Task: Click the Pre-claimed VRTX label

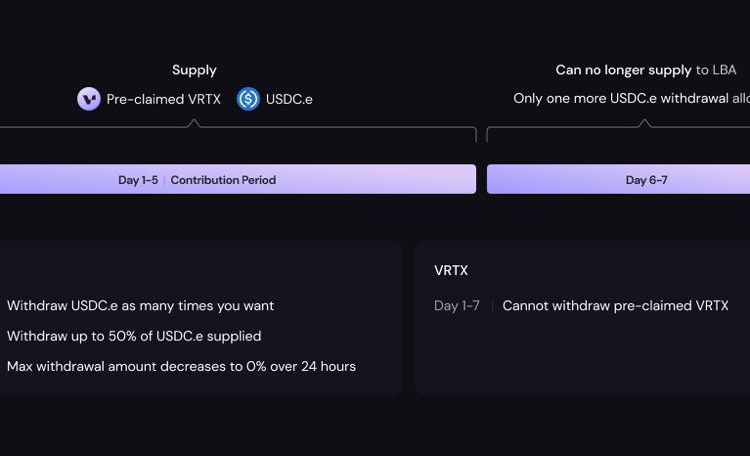Action: (x=163, y=99)
